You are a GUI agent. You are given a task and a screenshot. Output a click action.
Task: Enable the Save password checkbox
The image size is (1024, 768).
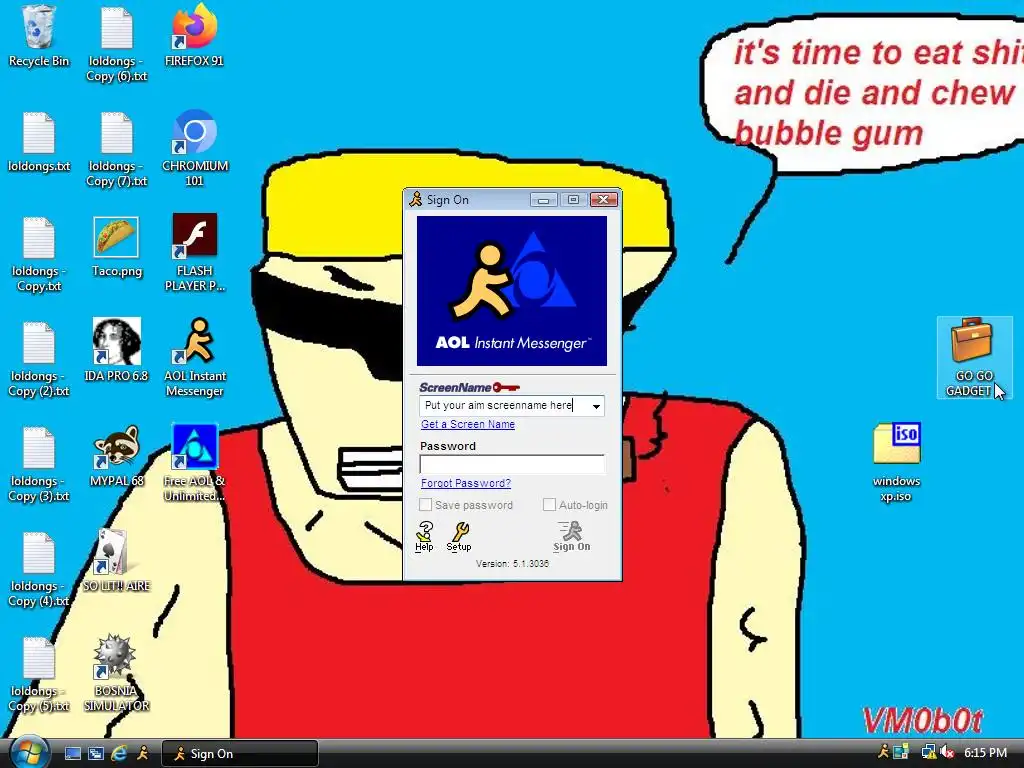[x=425, y=505]
